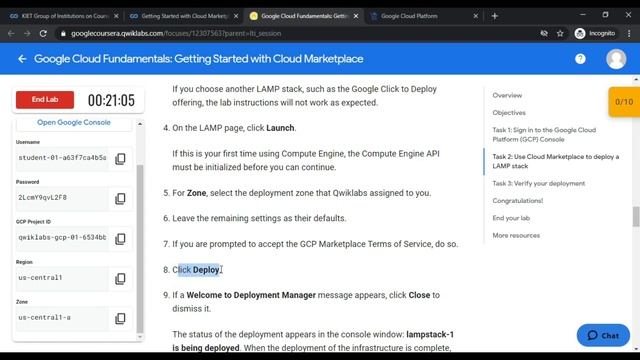The image size is (640, 360).
Task: Reload the page with the refresh icon
Action: pyautogui.click(x=43, y=33)
